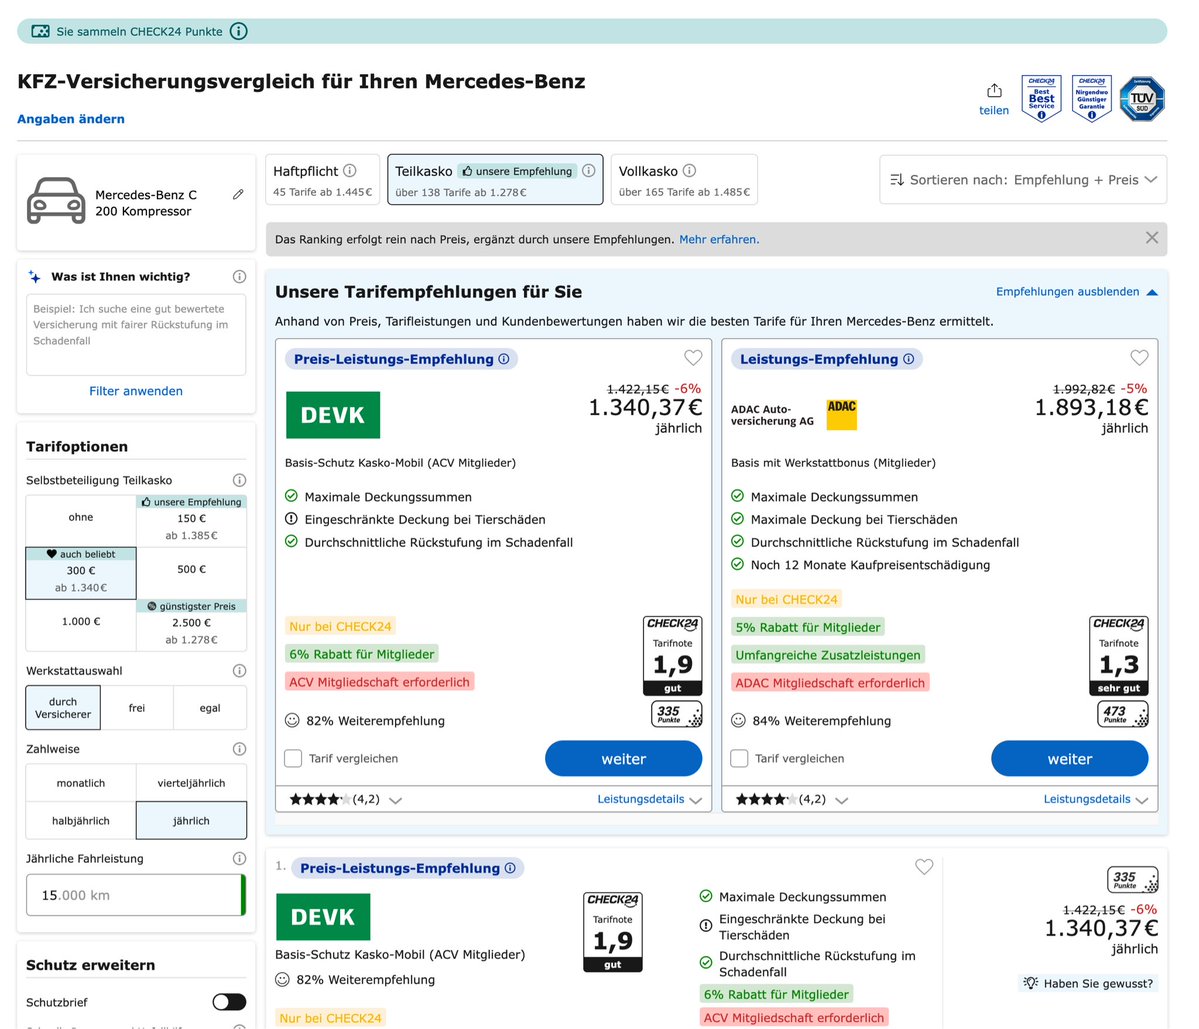
Task: Info icon beside Preis-Leistungs-Empfehlung in list result
Action: pyautogui.click(x=510, y=868)
